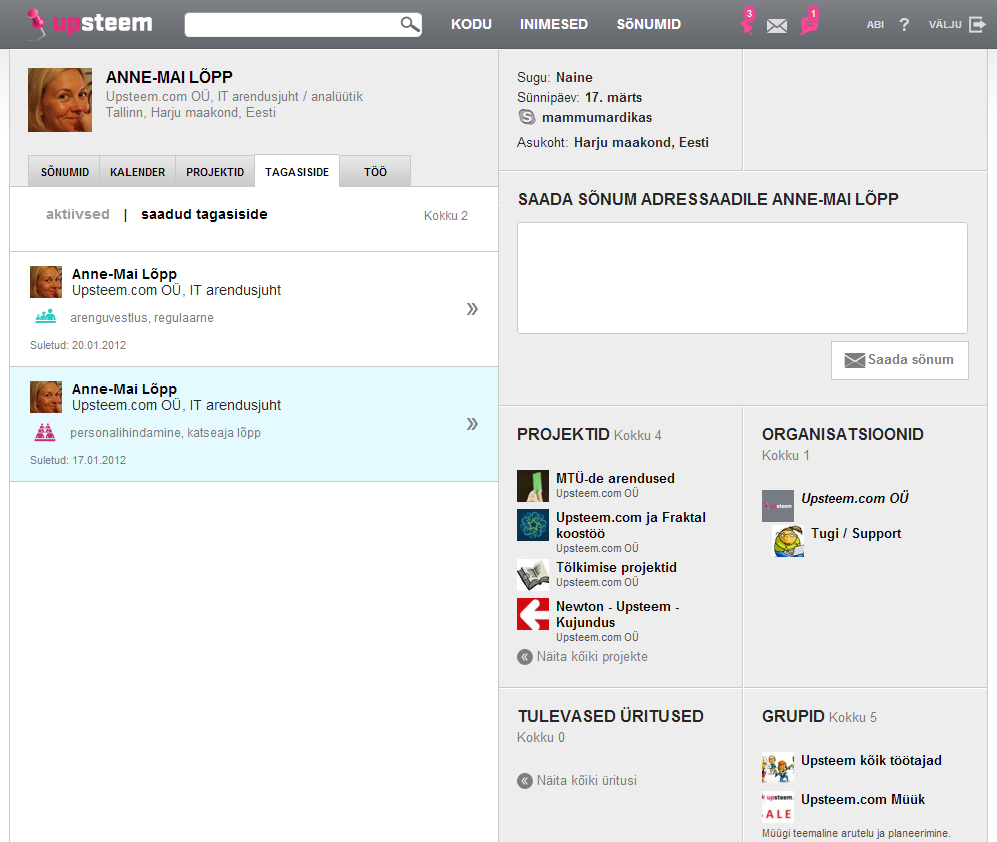Click the logout arrow icon
This screenshot has height=842, width=997.
tap(977, 24)
